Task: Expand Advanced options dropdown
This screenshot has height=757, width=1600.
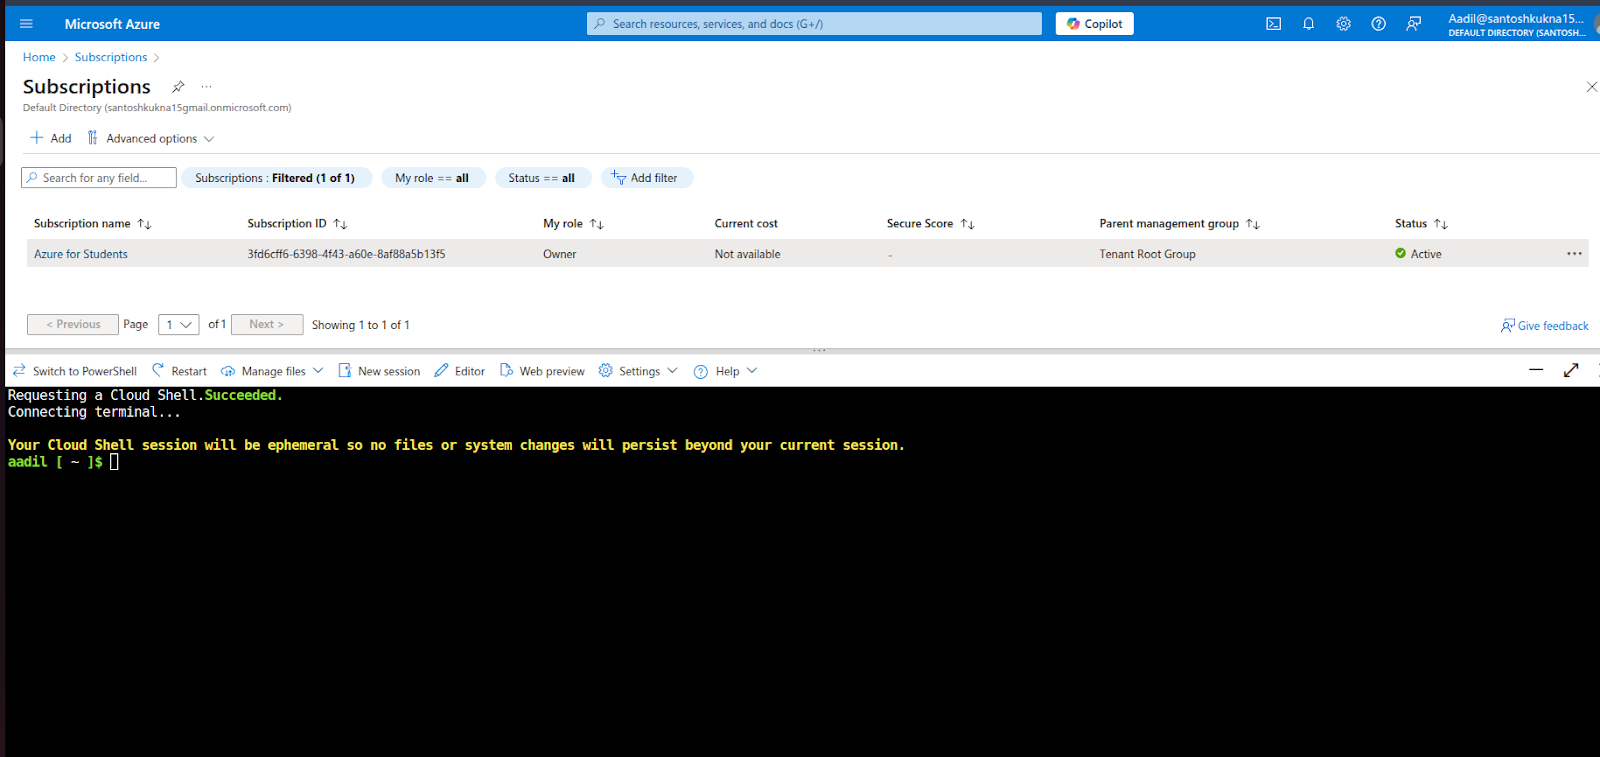Action: tap(150, 138)
